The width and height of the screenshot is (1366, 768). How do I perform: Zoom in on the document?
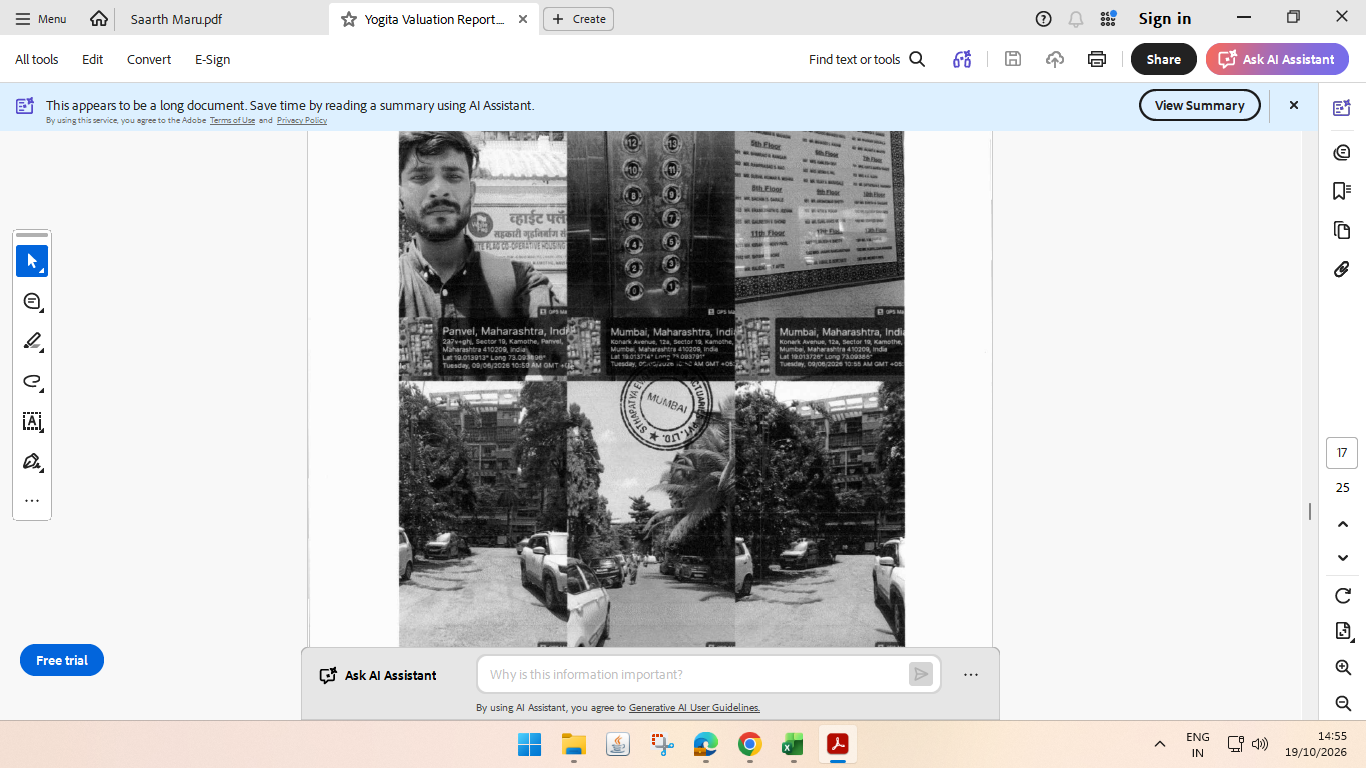tap(1343, 667)
